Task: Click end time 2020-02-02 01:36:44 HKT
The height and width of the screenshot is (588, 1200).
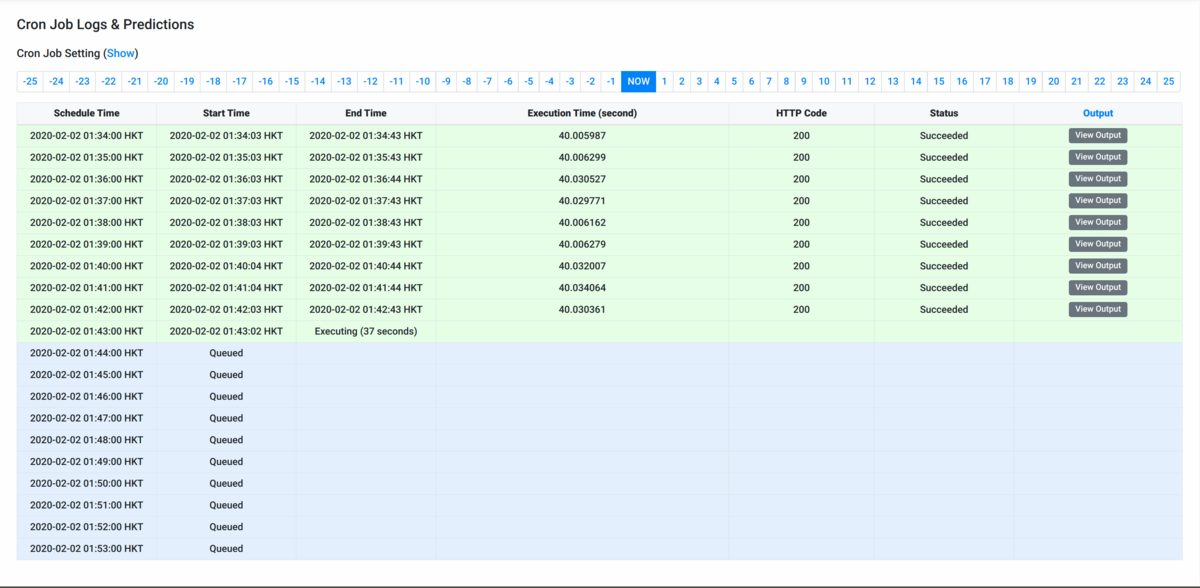Action: point(366,179)
